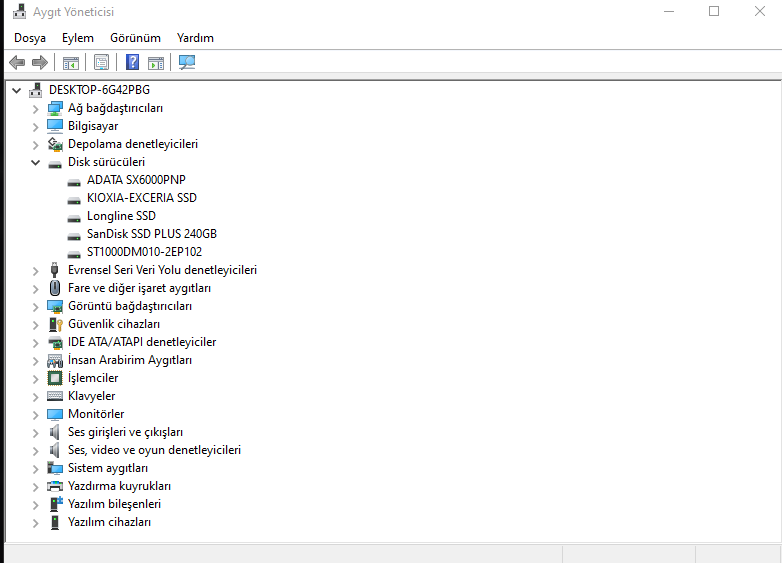
Task: Expand the İşlemciler category chevron
Action: (x=35, y=378)
